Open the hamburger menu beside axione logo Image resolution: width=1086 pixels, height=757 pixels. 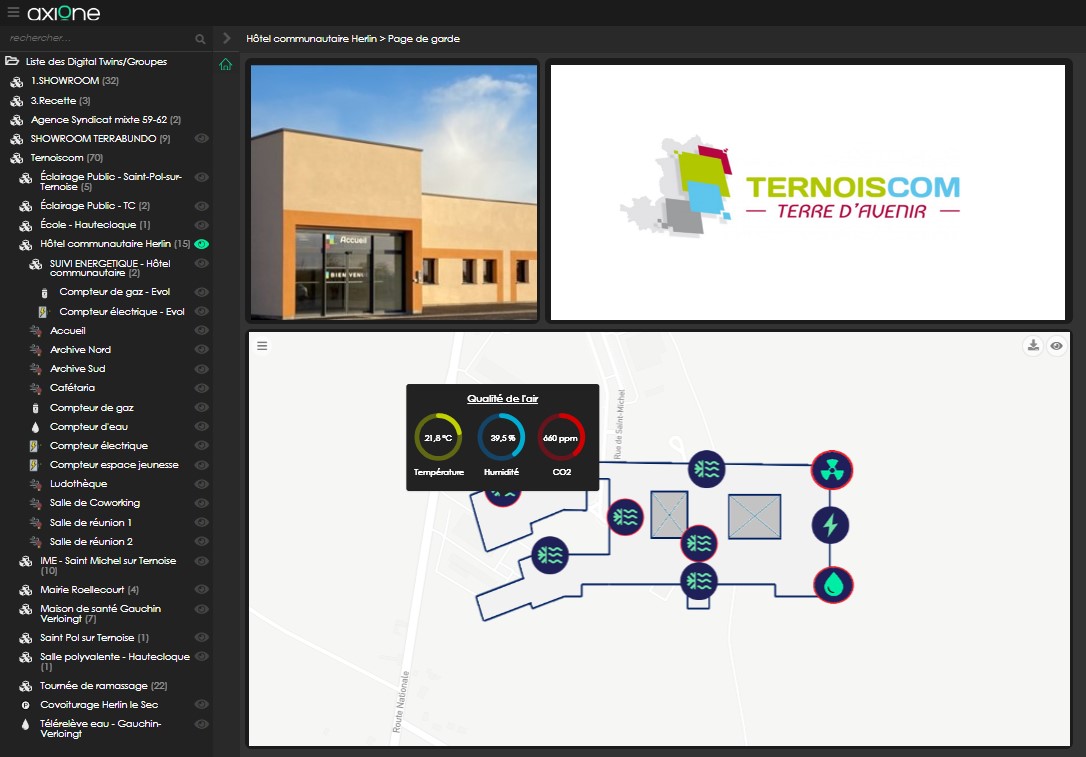(x=13, y=12)
